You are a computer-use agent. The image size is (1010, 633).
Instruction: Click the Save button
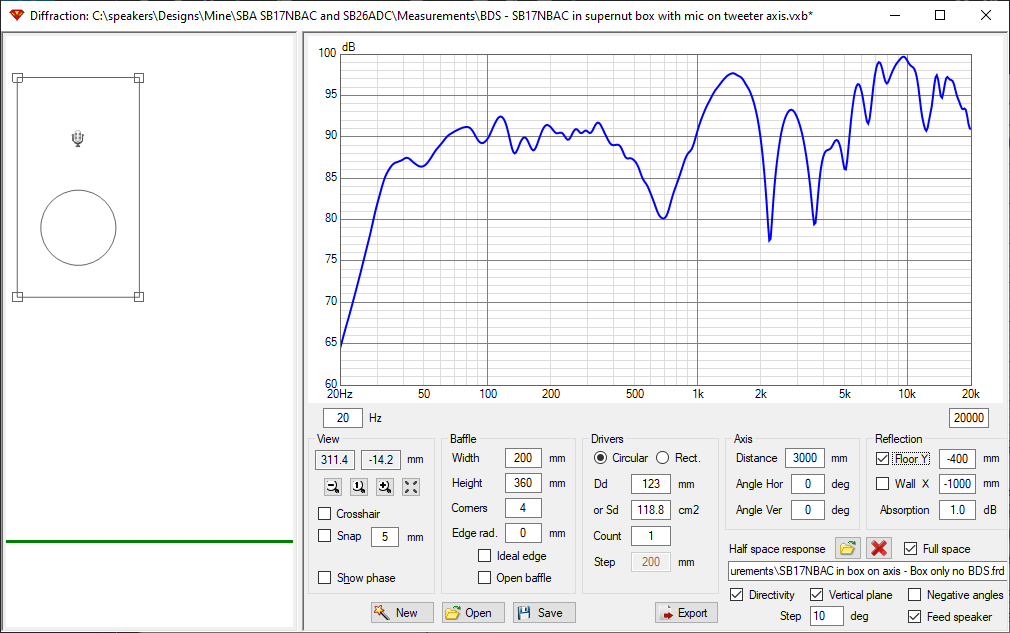[x=544, y=612]
